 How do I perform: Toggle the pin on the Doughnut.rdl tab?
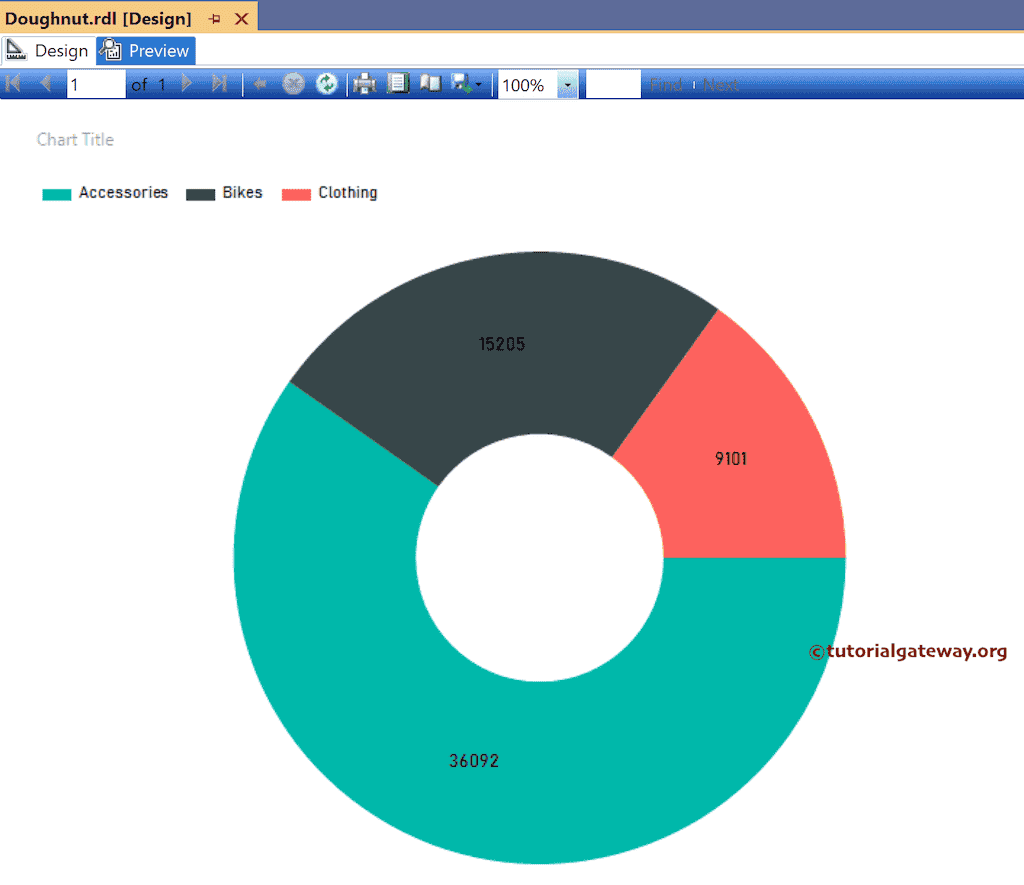click(x=213, y=17)
